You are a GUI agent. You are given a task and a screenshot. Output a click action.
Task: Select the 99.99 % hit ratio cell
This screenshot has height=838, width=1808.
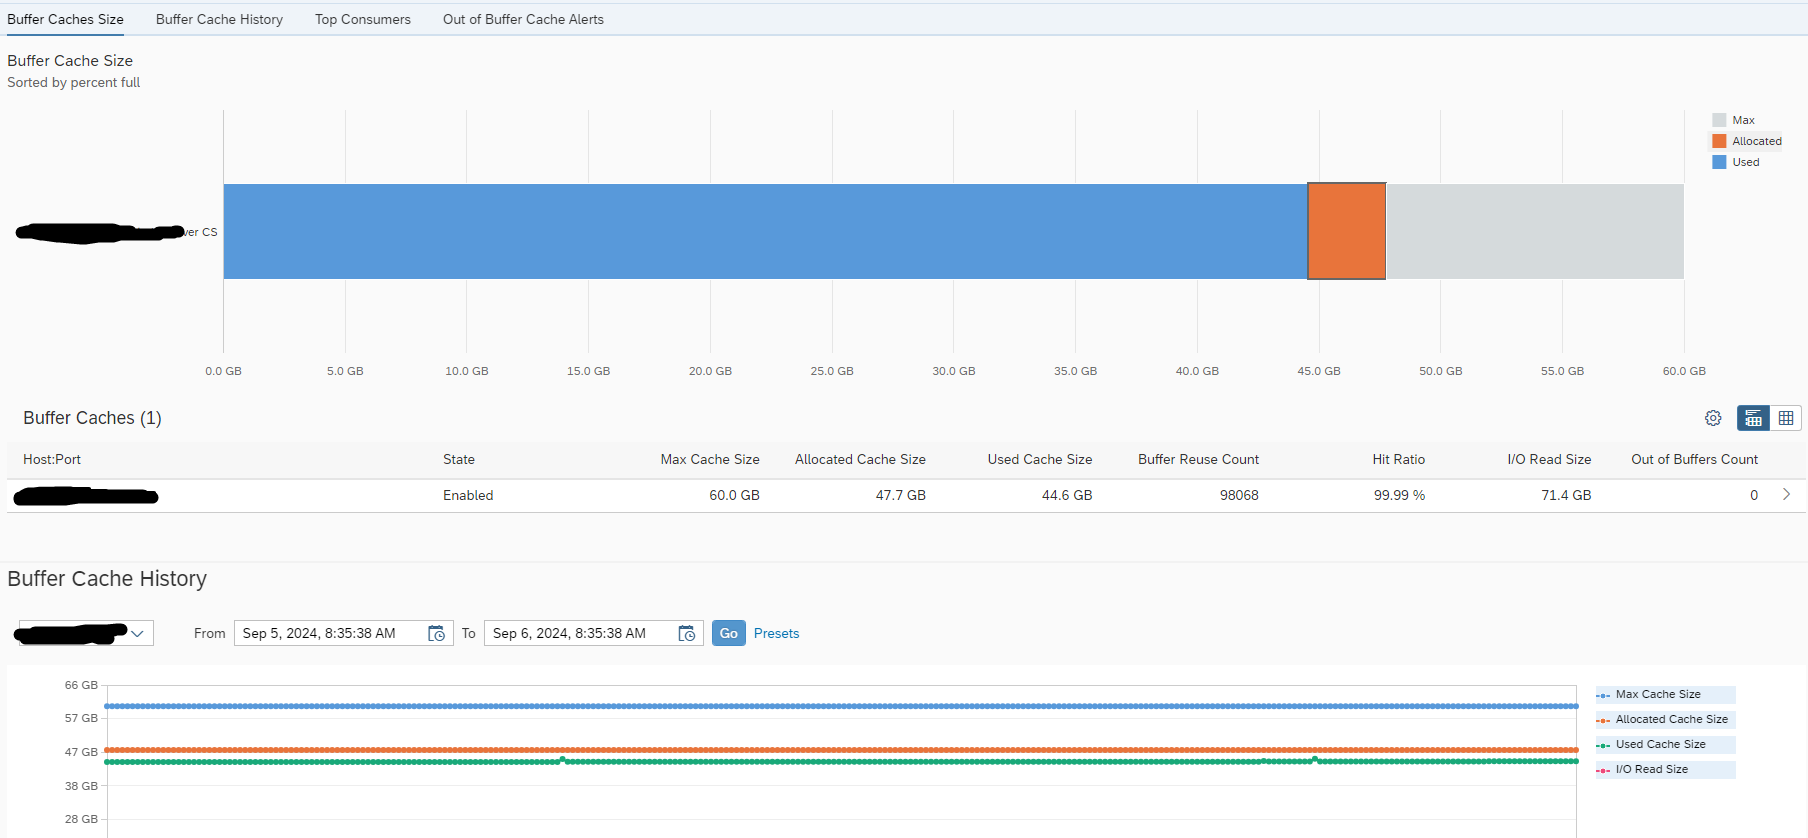click(1399, 495)
